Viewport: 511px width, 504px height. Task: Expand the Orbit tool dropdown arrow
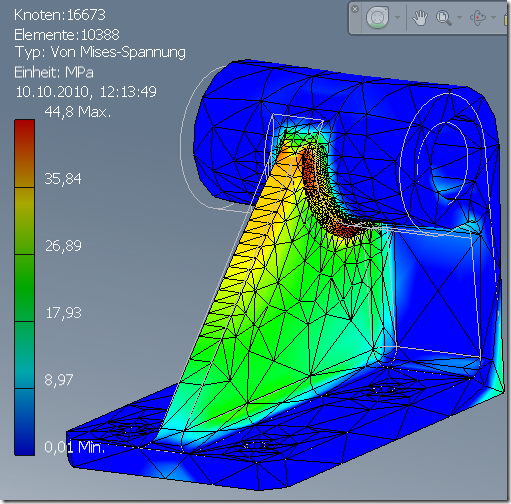(x=493, y=17)
